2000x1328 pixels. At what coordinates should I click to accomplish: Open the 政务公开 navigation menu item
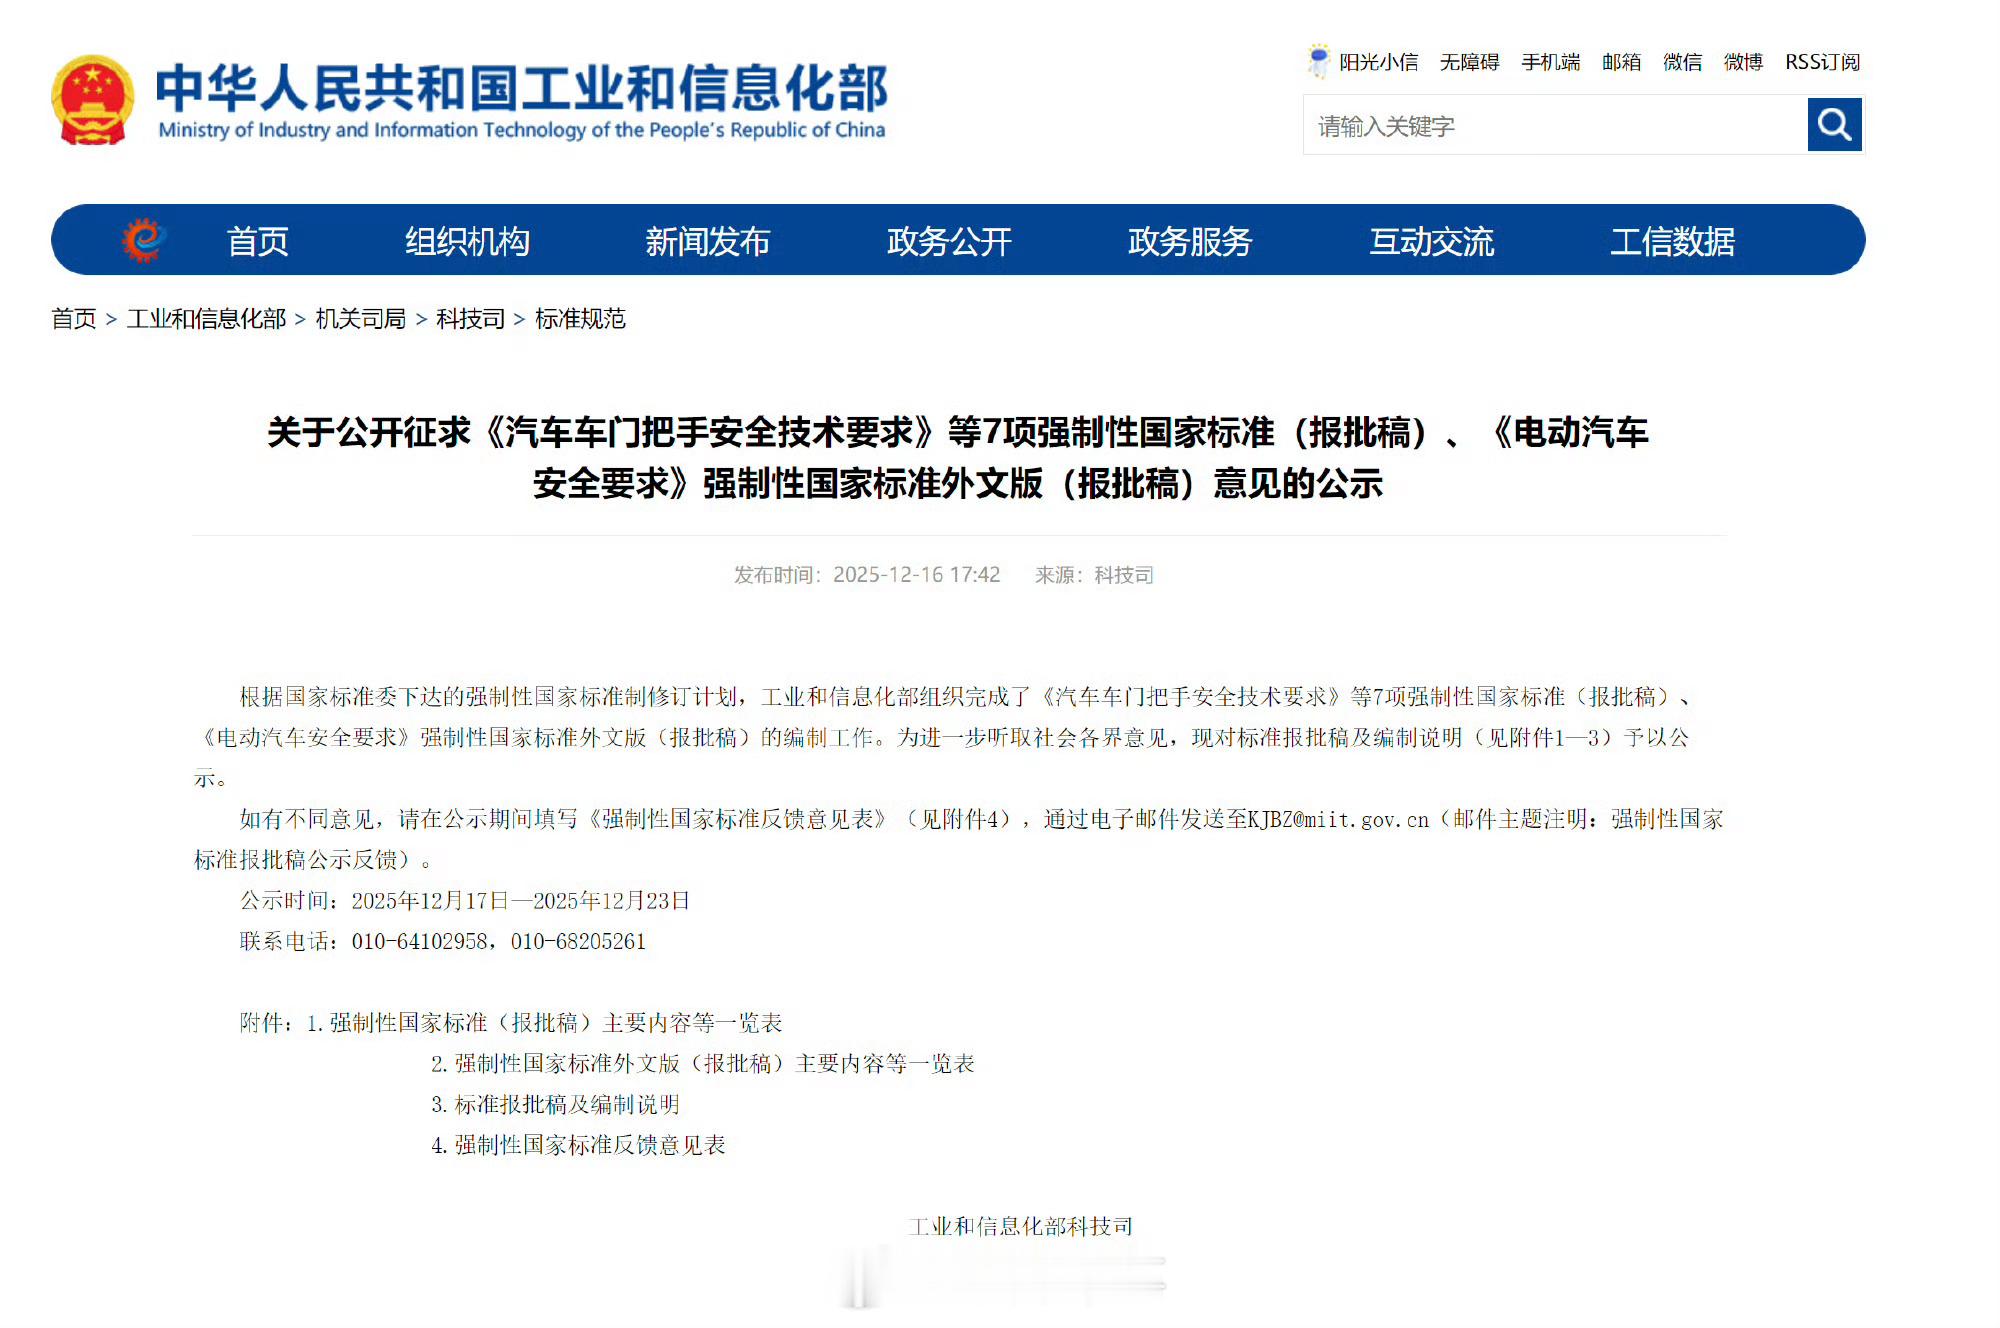pos(948,240)
